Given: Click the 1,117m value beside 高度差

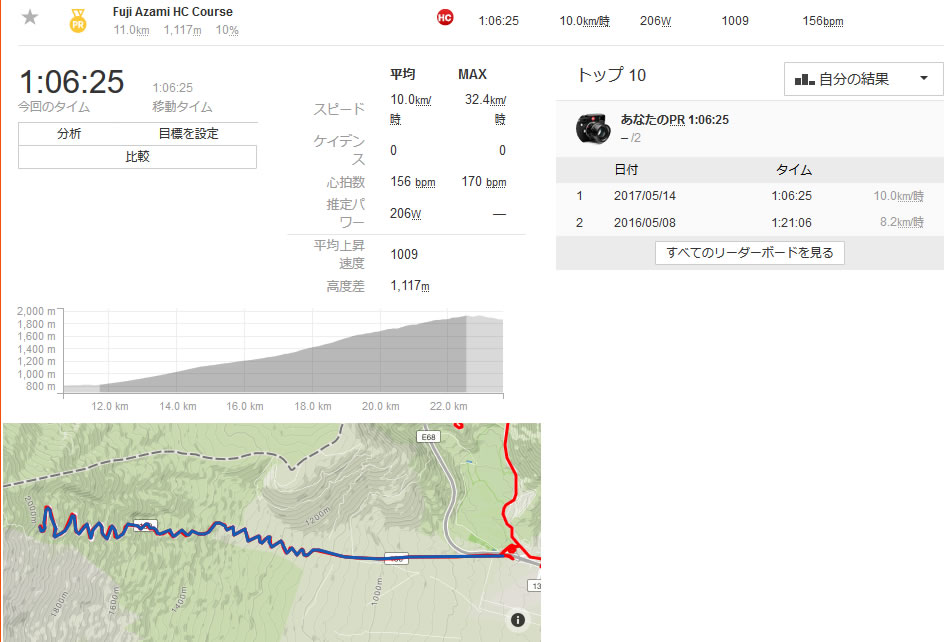Looking at the screenshot, I should point(410,285).
